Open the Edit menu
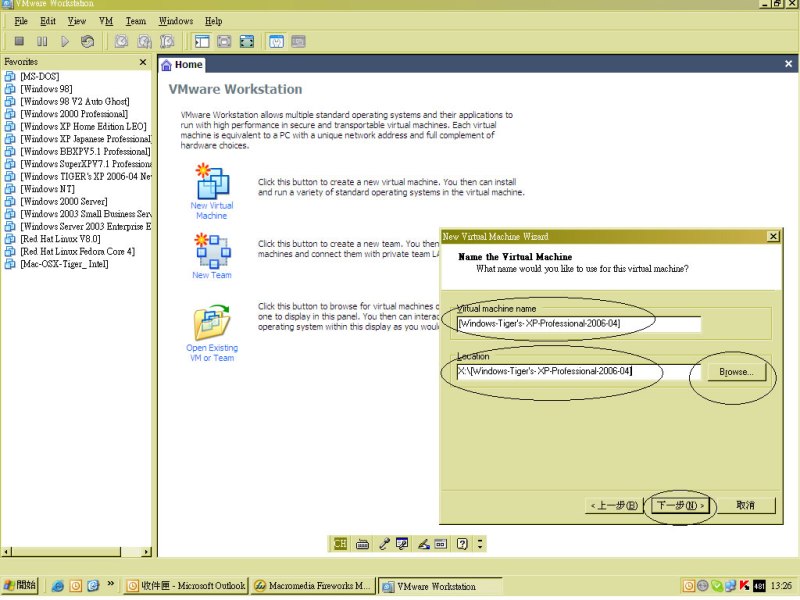Viewport: 800px width, 600px height. point(47,21)
